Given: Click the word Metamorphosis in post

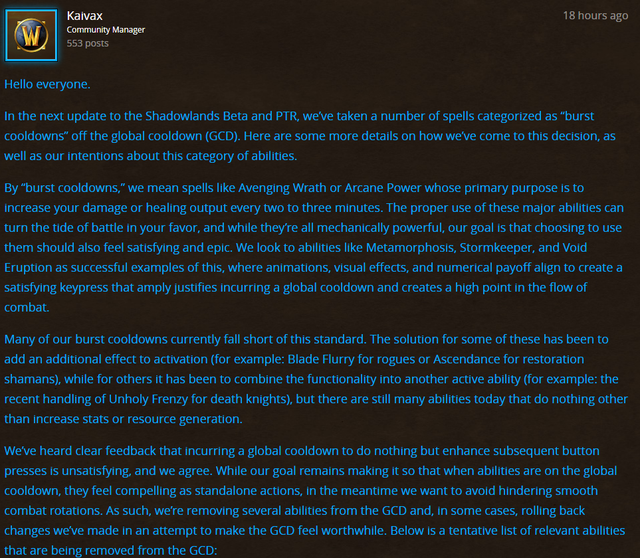Looking at the screenshot, I should click(x=411, y=247).
